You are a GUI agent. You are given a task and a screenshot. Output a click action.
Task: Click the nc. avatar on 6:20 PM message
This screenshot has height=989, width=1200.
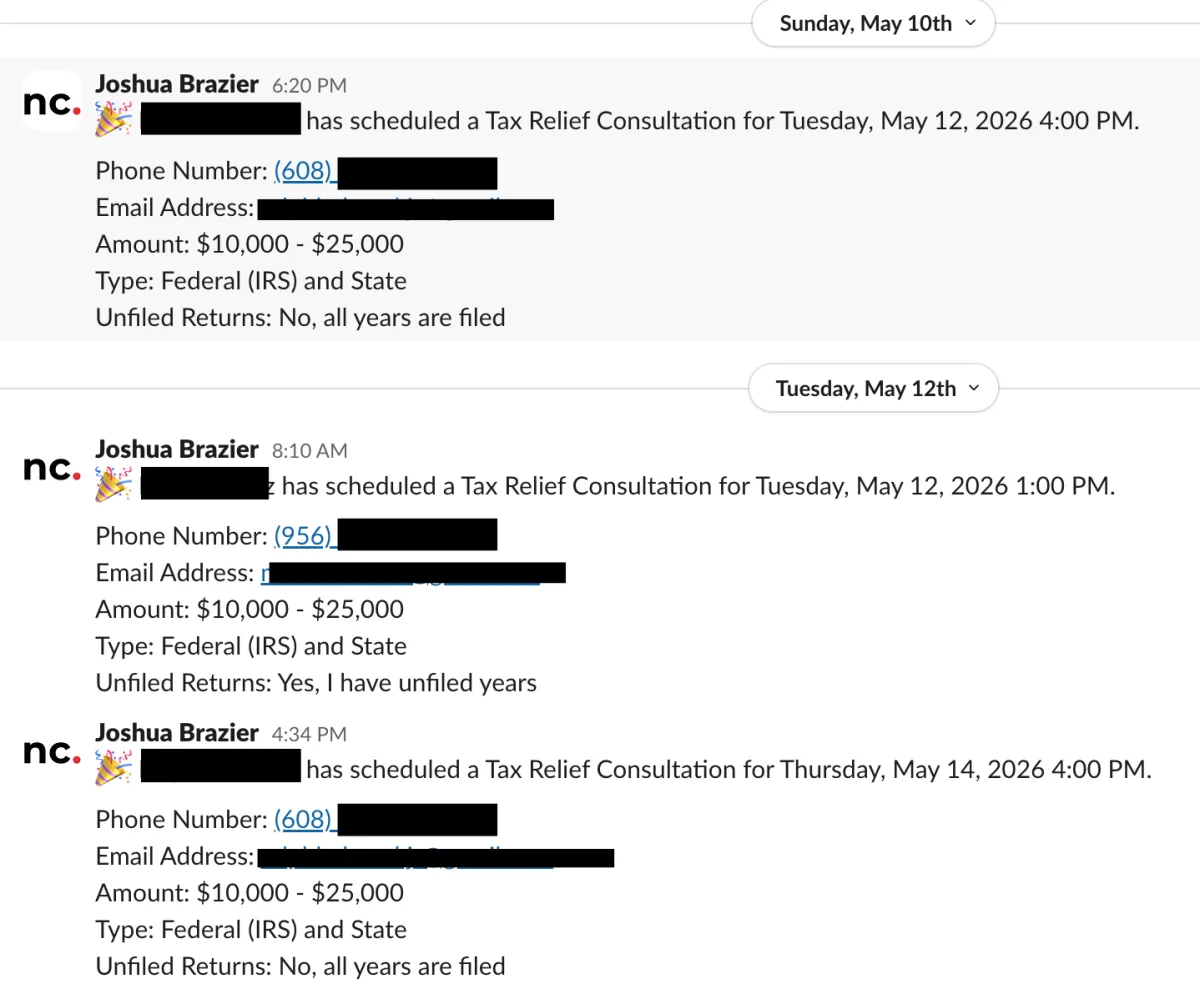(x=52, y=101)
